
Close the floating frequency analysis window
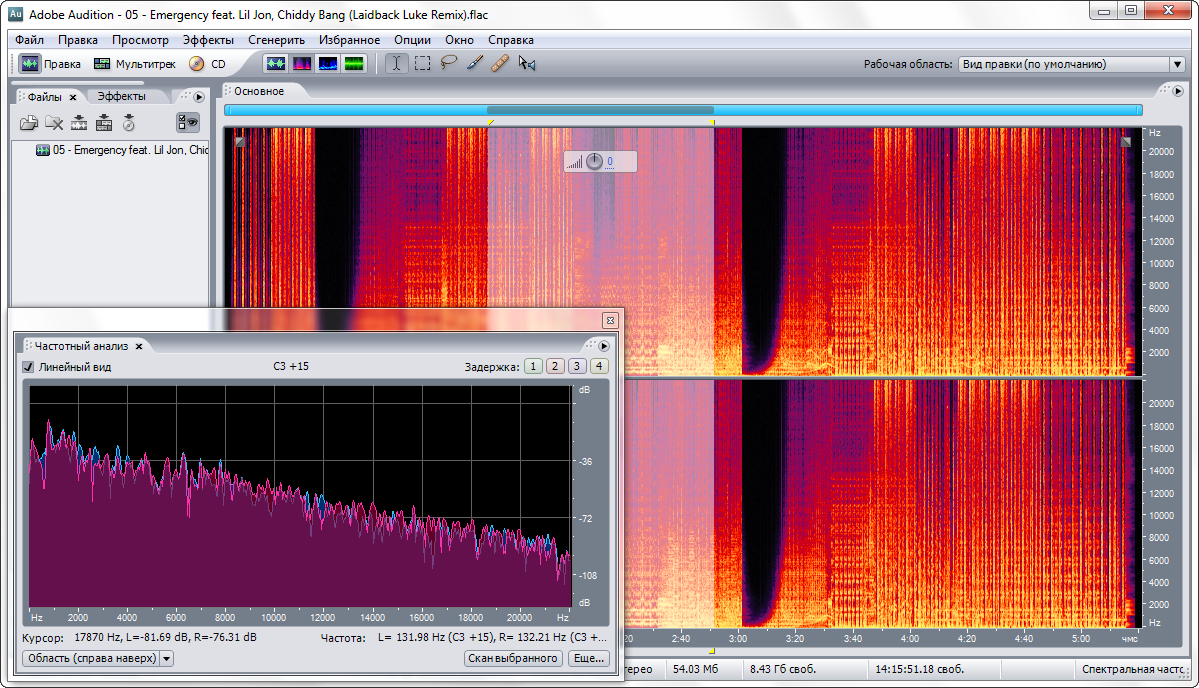click(609, 320)
